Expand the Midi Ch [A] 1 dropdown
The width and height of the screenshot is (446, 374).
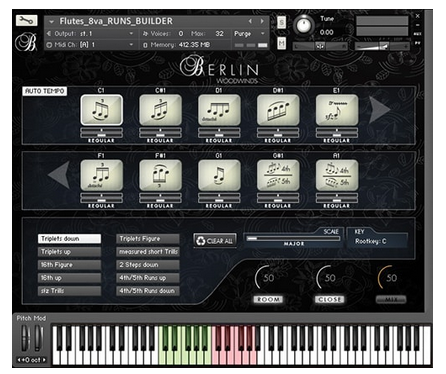(90, 45)
